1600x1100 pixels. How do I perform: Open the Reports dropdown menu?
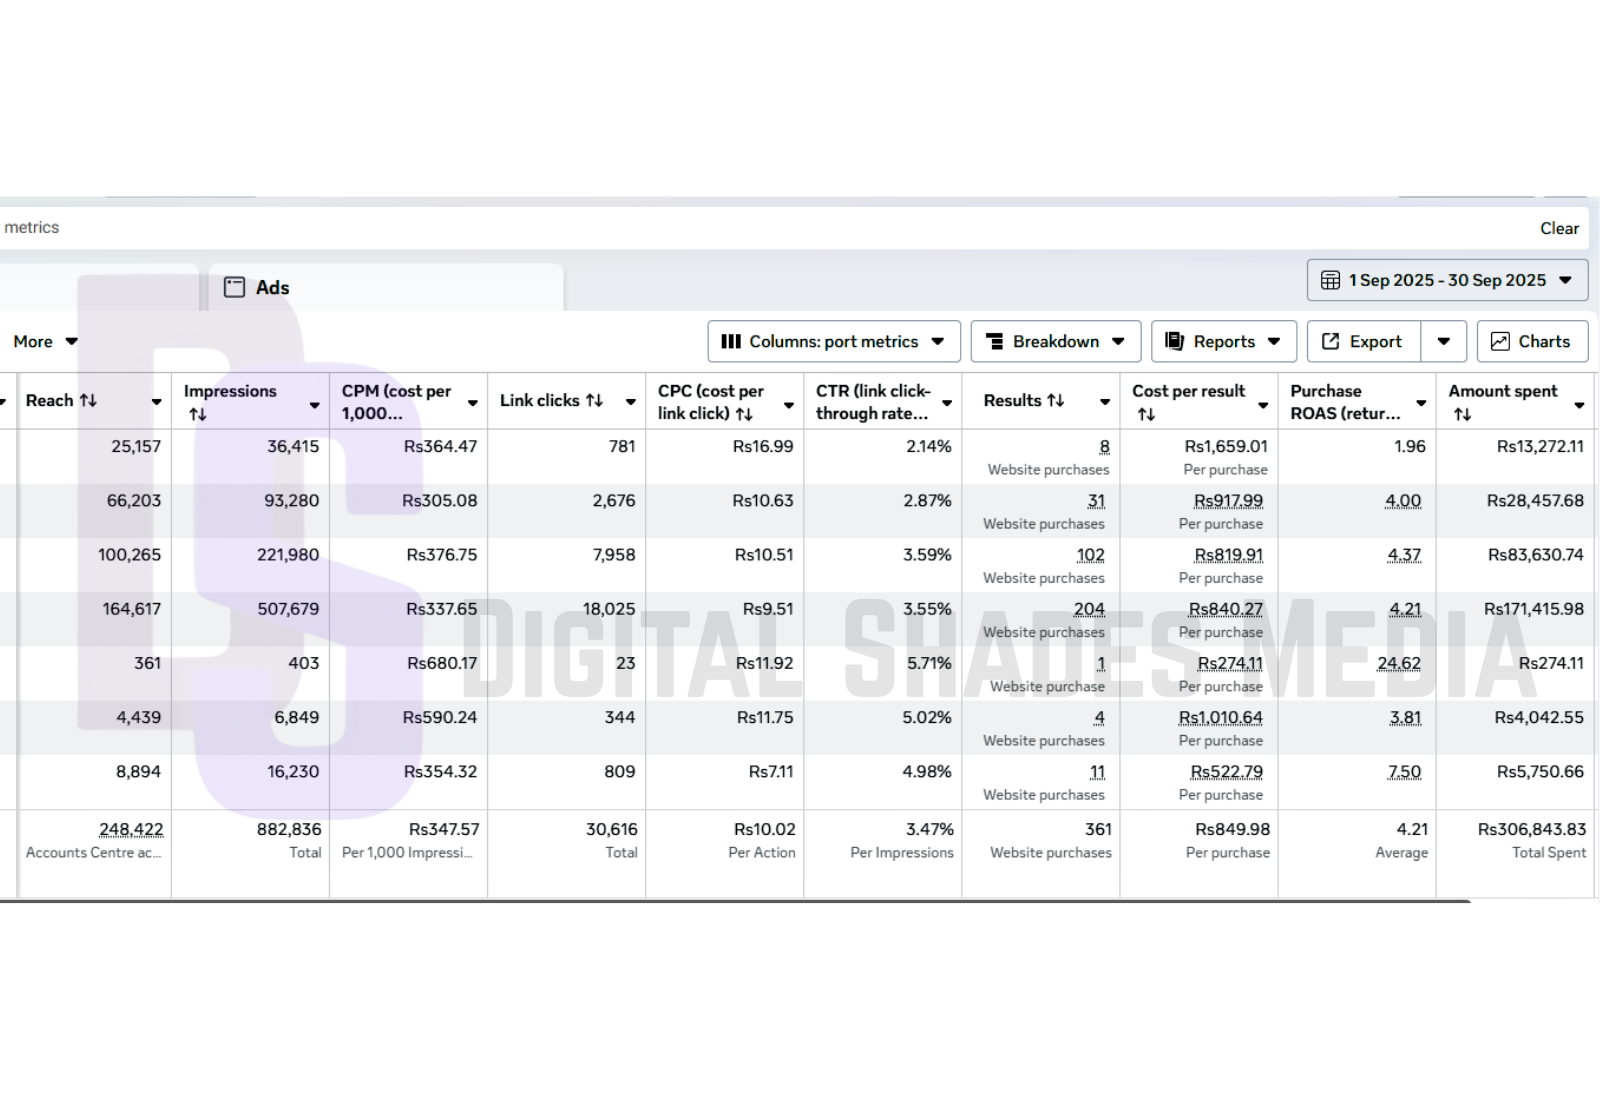(x=1223, y=341)
